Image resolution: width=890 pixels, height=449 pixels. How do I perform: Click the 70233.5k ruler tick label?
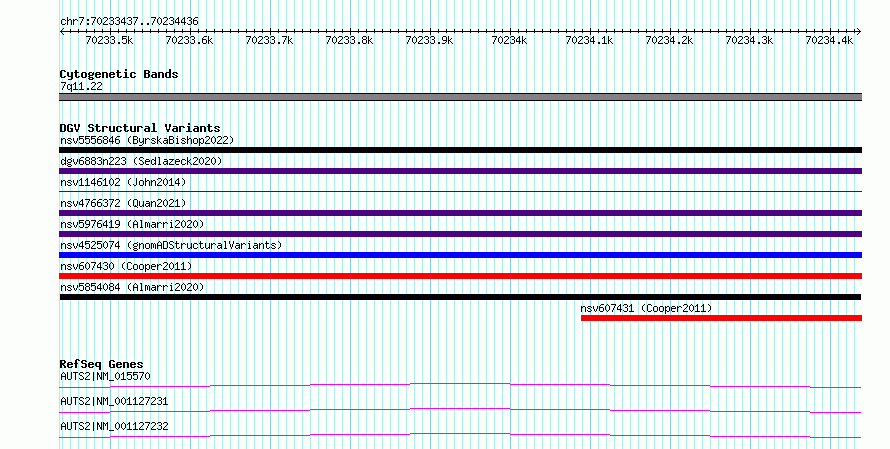tap(110, 40)
